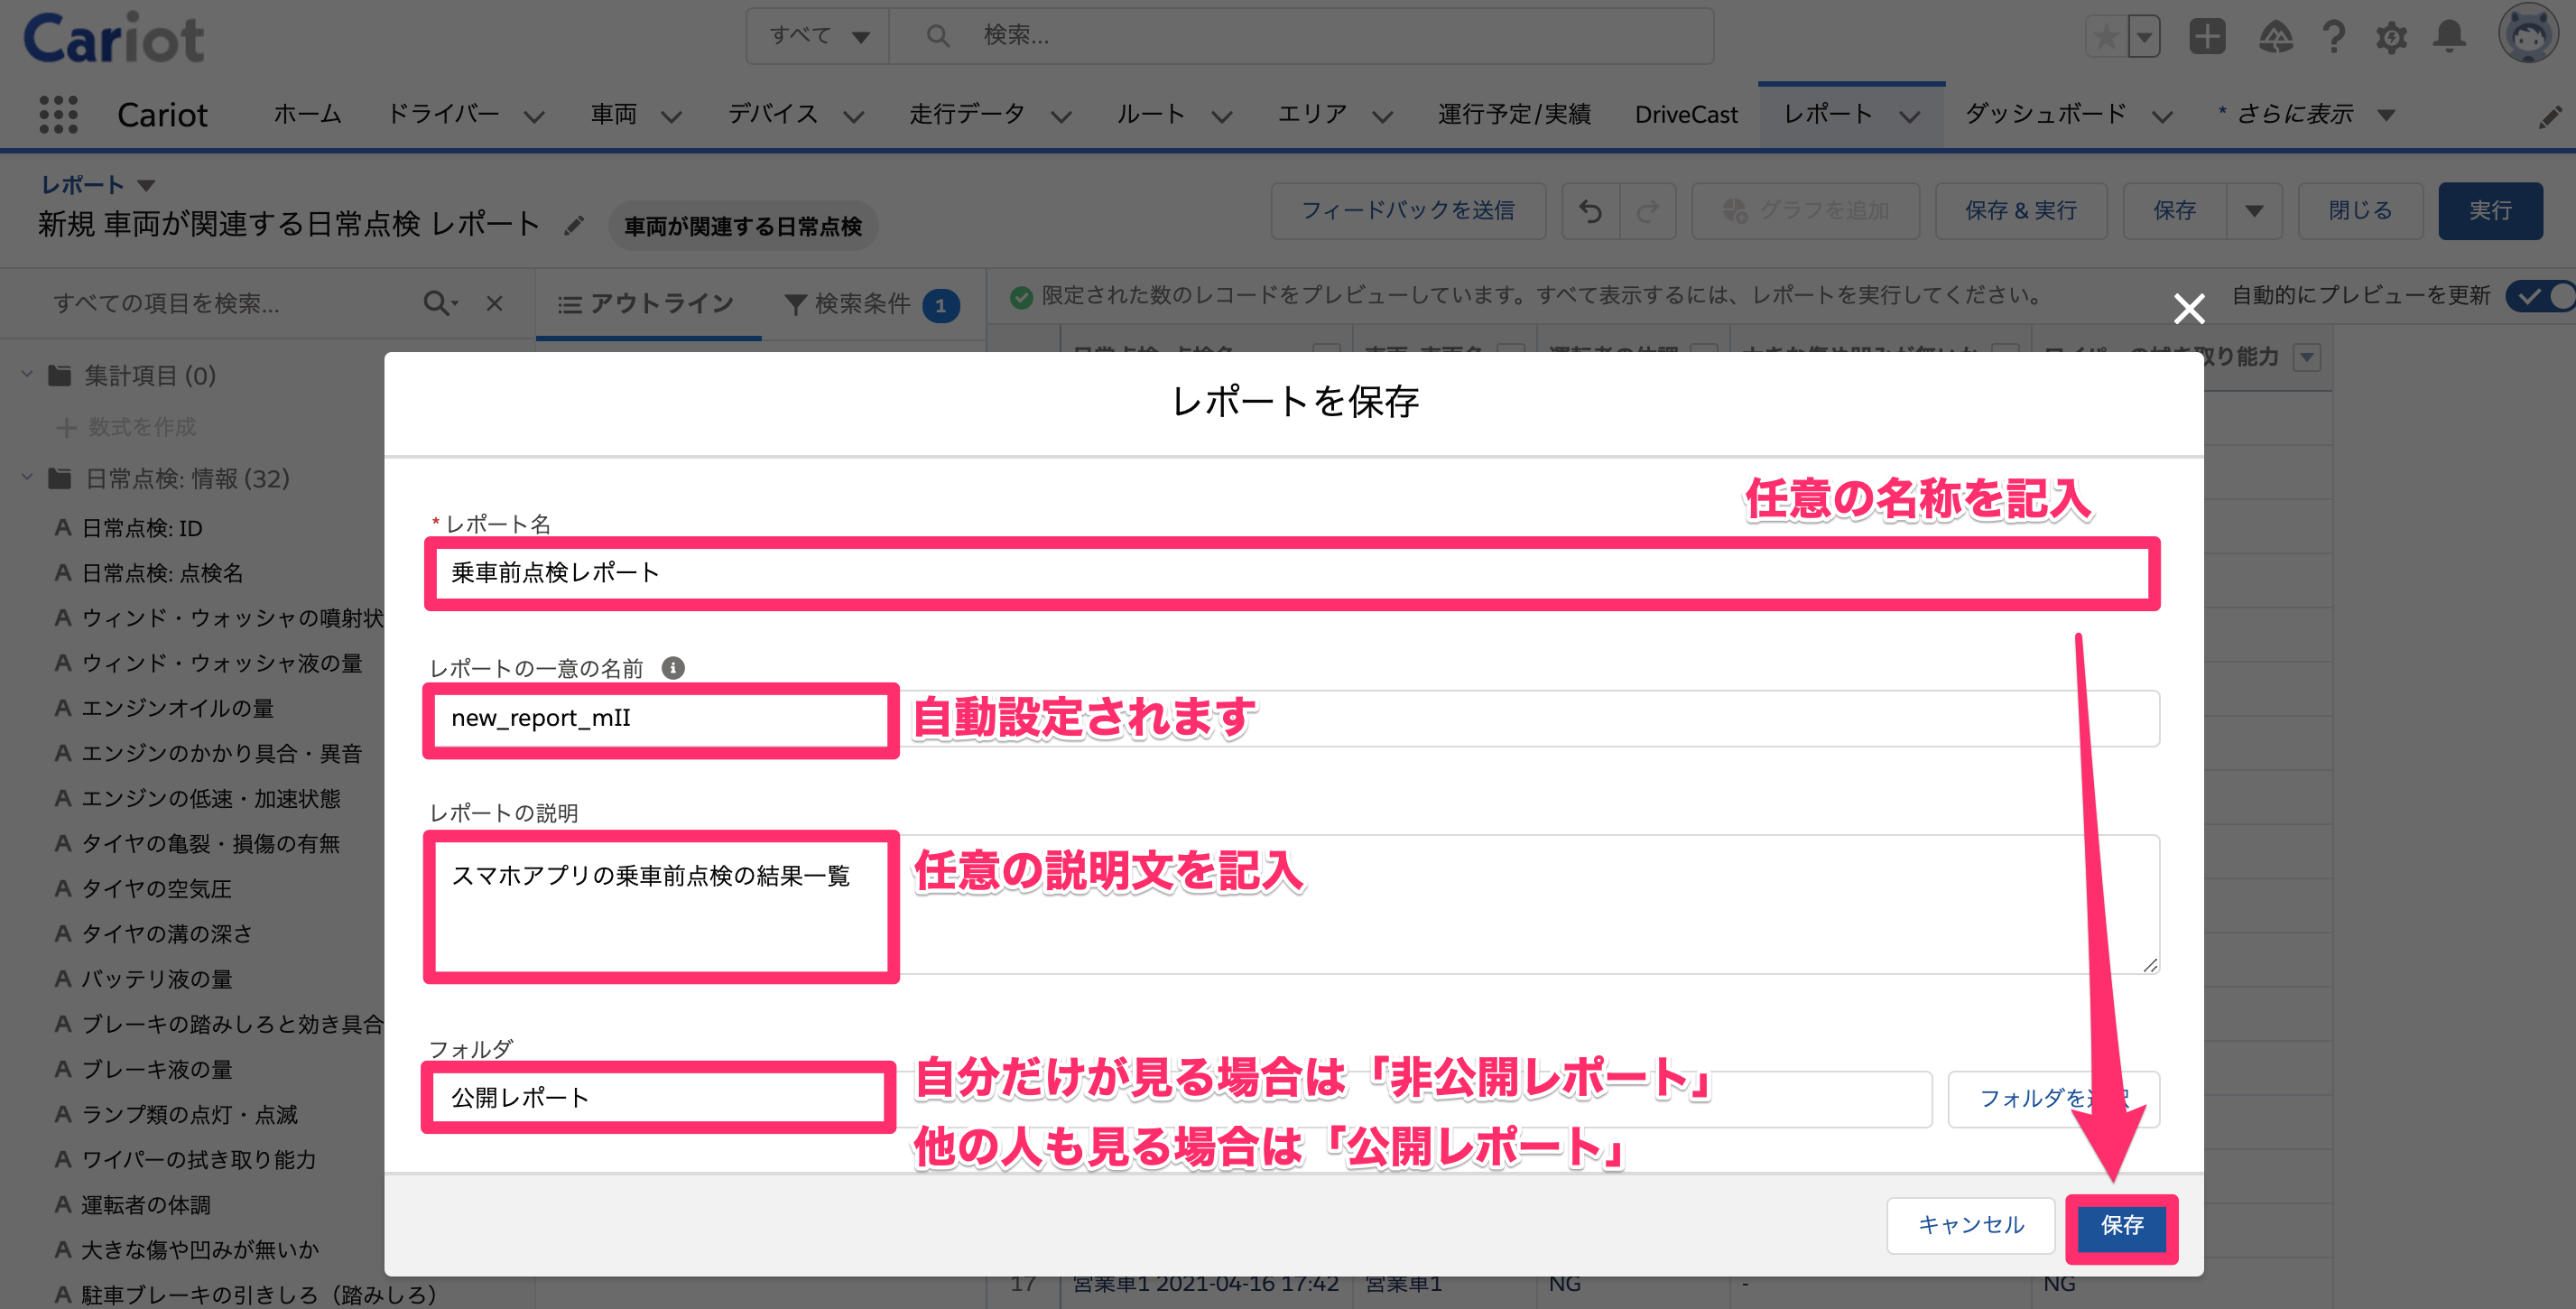2576x1309 pixels.
Task: Select the ブレーキ液の量 field
Action: [x=156, y=1069]
